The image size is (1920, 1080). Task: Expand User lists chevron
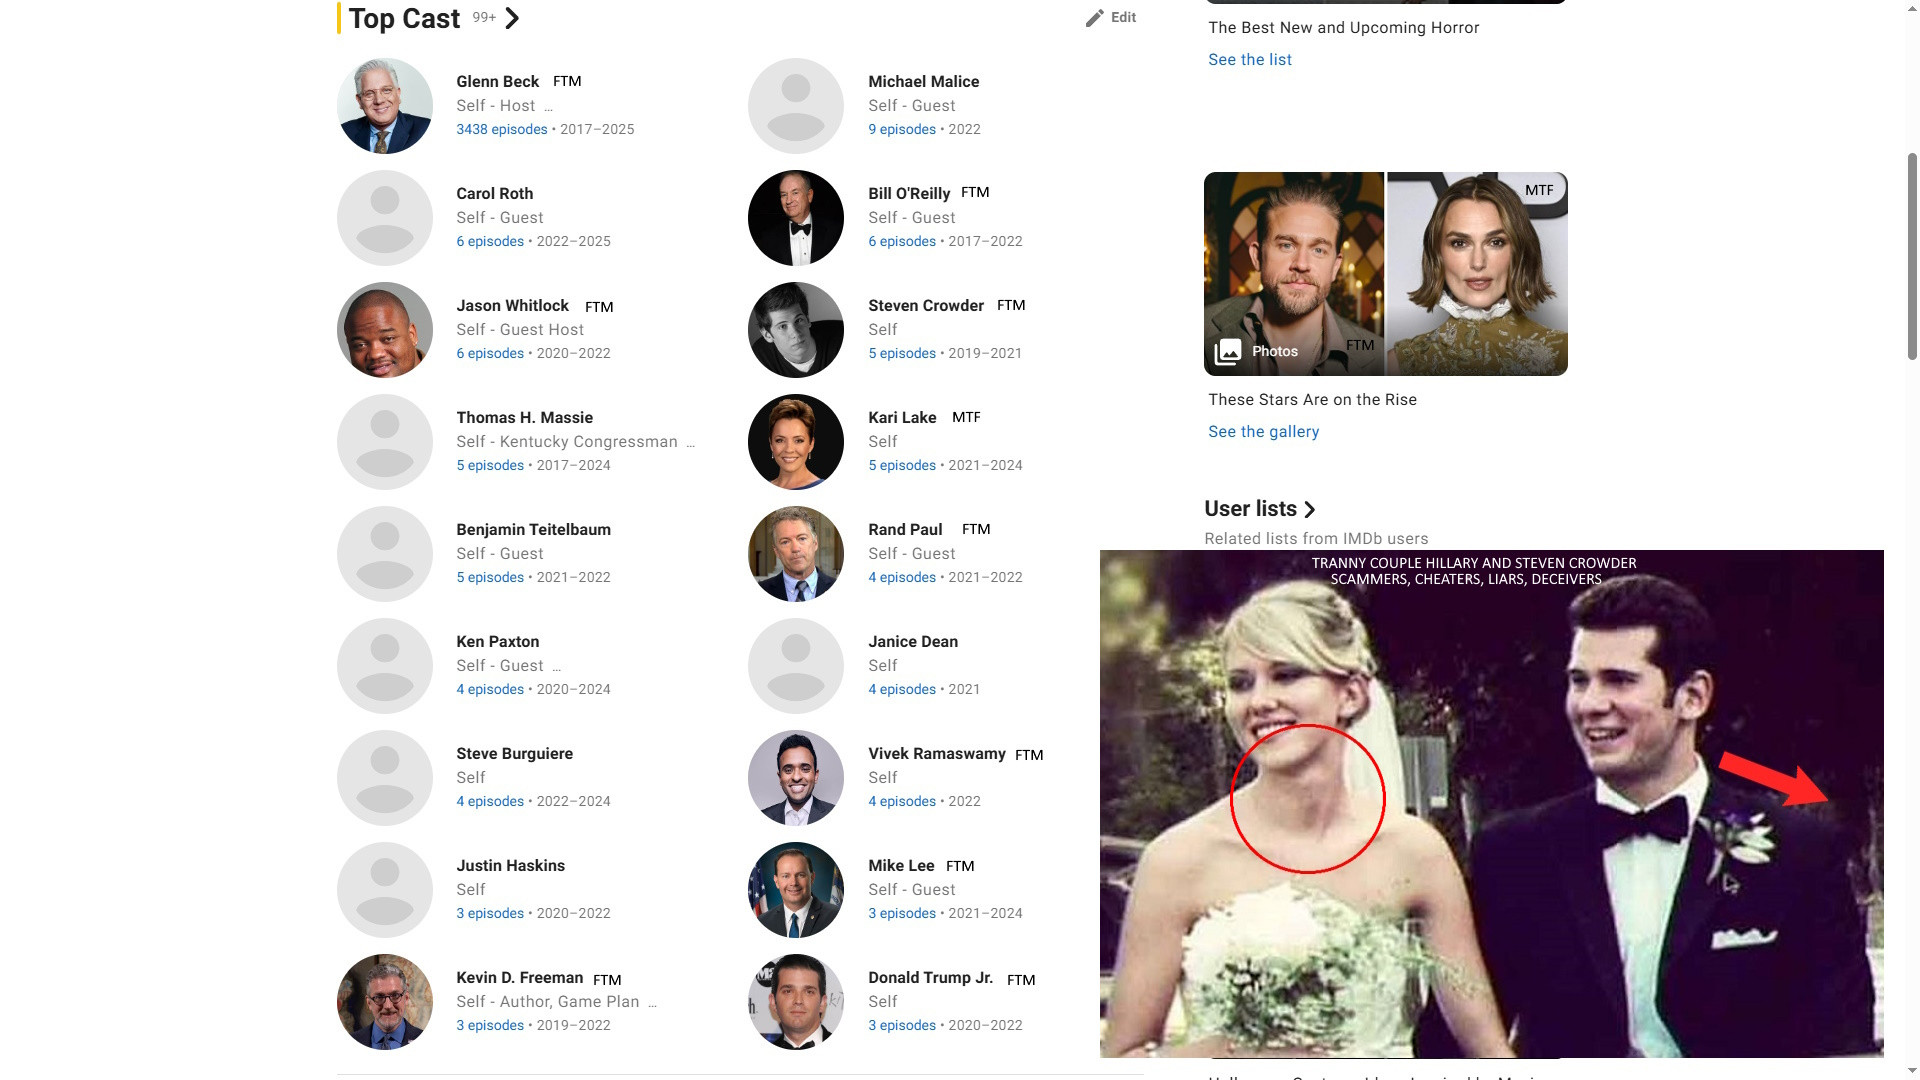(1310, 510)
